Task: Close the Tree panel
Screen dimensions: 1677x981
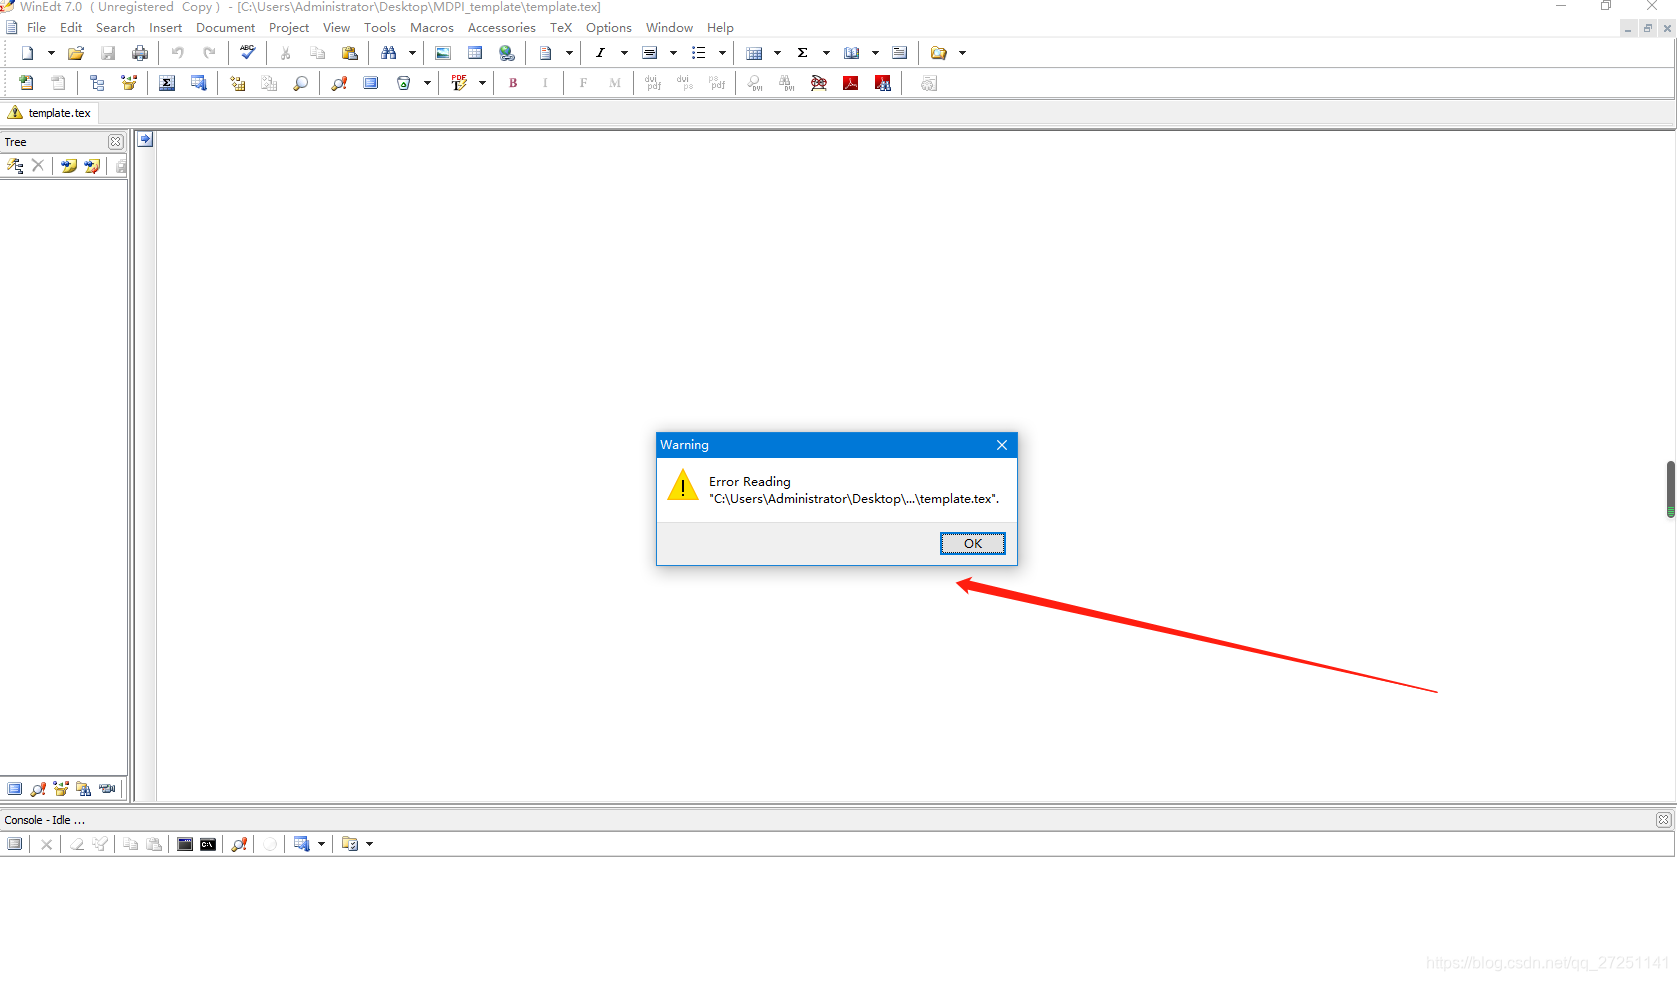Action: tap(116, 142)
